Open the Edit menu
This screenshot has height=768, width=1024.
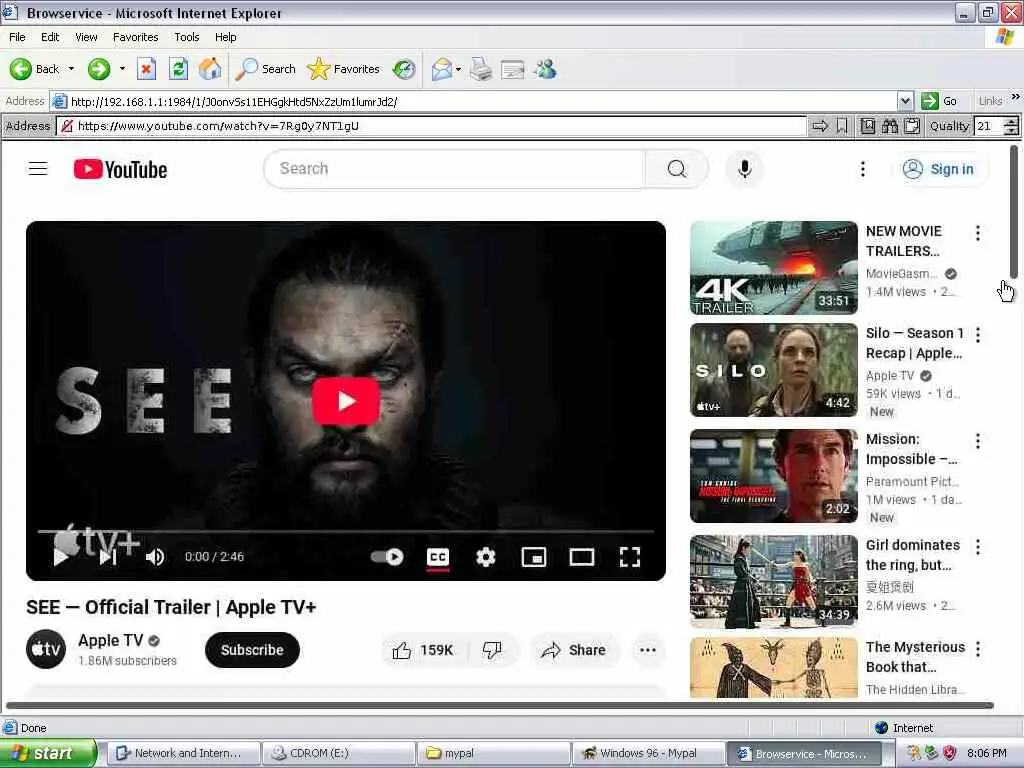(50, 37)
